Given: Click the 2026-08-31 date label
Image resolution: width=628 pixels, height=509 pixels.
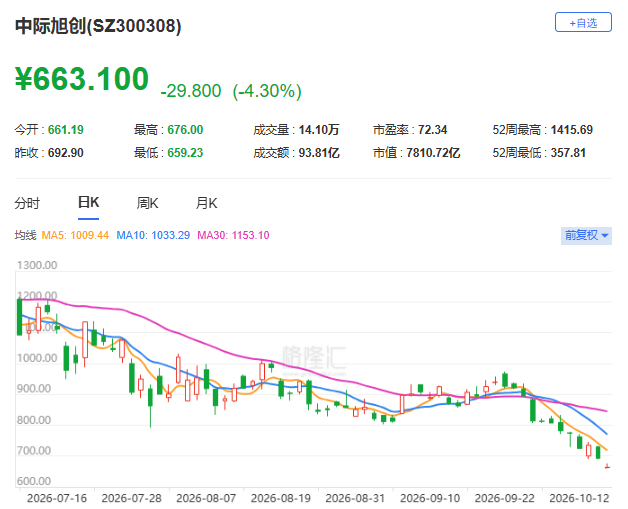Looking at the screenshot, I should click(x=355, y=498).
